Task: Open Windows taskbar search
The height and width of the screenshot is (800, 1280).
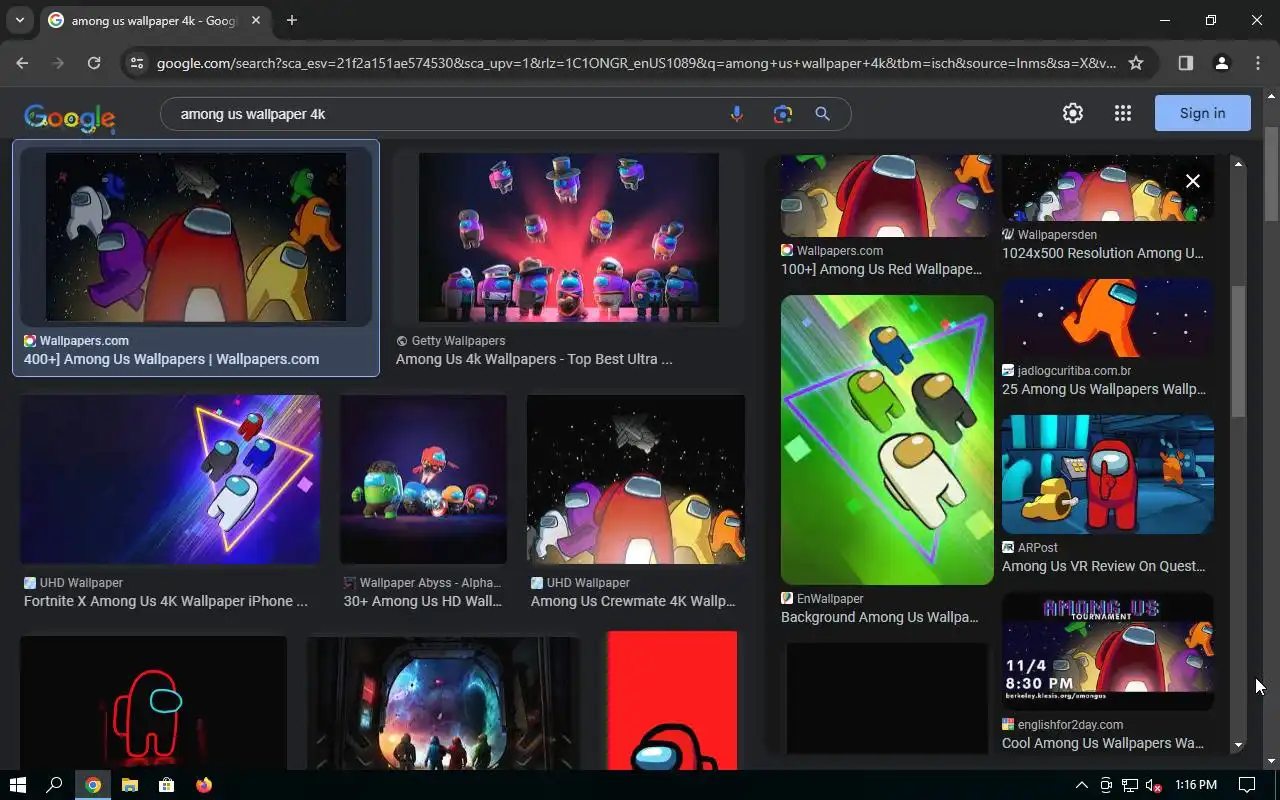Action: [x=55, y=785]
